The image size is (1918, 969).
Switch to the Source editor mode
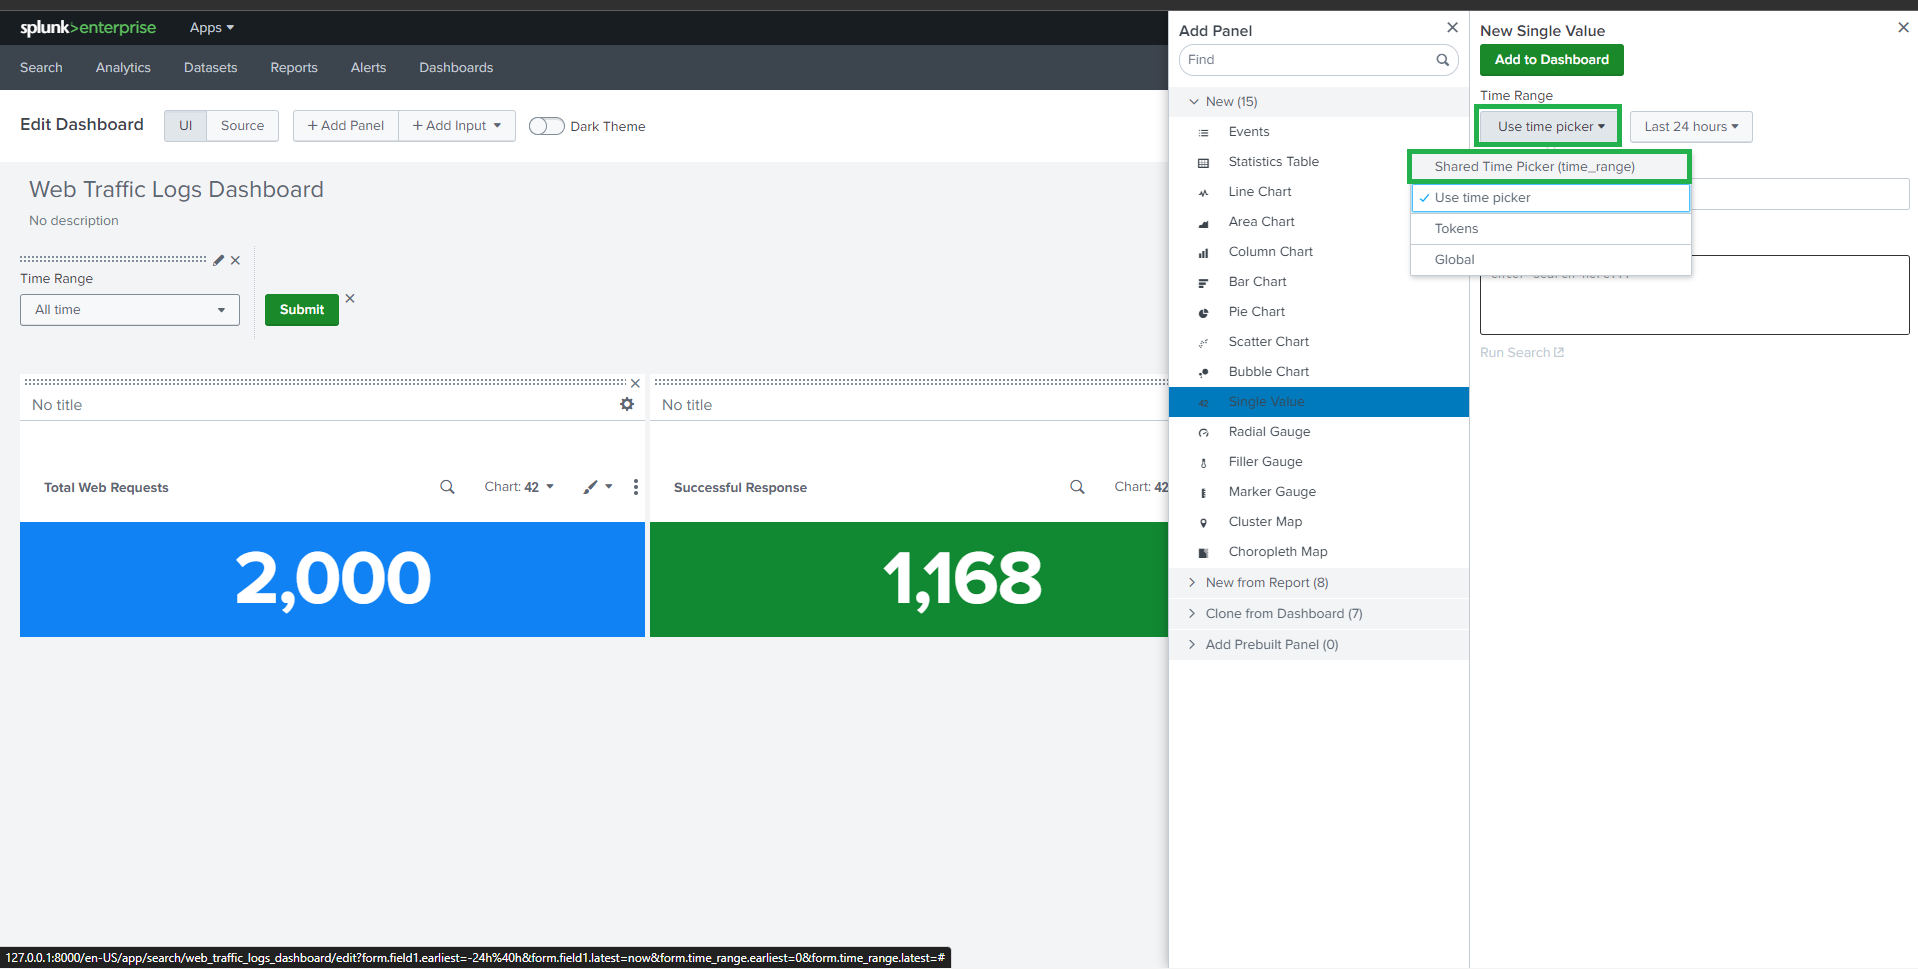(242, 125)
